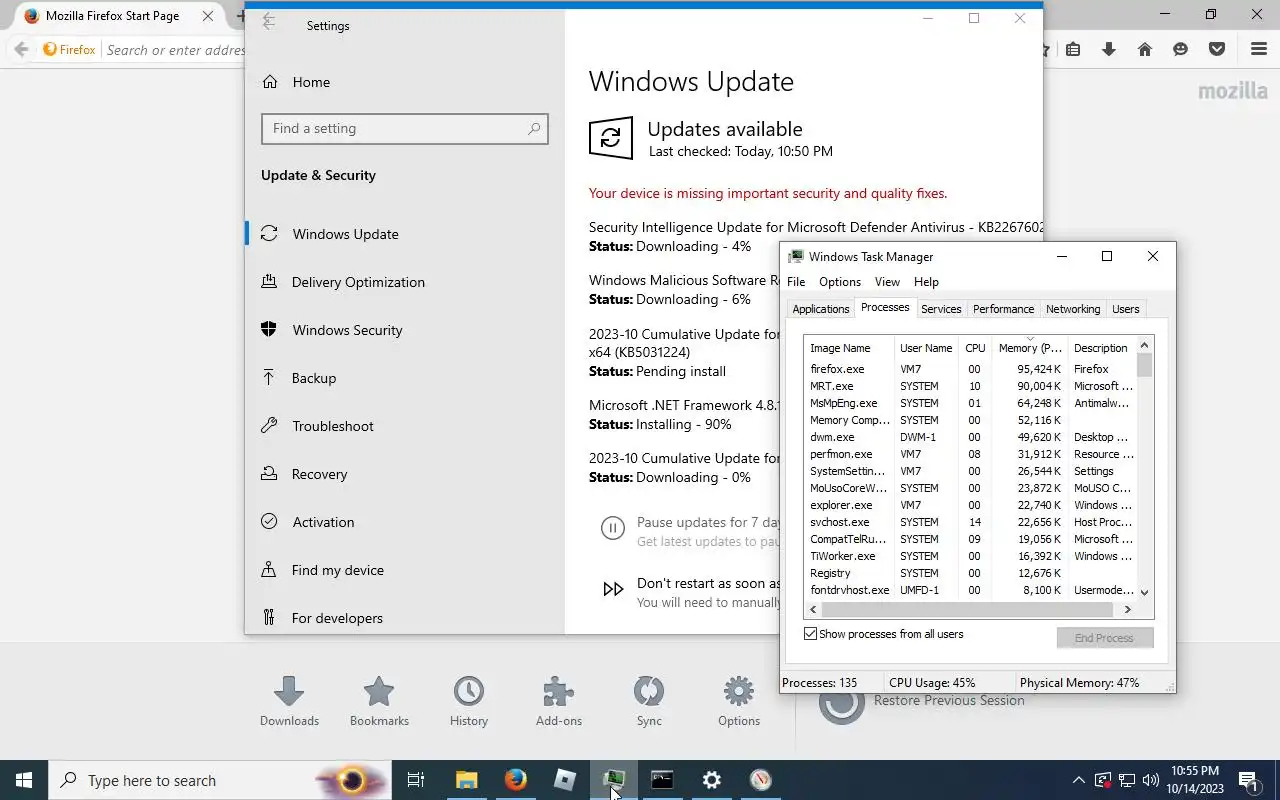Open Firefox hamburger menu
This screenshot has height=800, width=1280.
pyautogui.click(x=1259, y=49)
